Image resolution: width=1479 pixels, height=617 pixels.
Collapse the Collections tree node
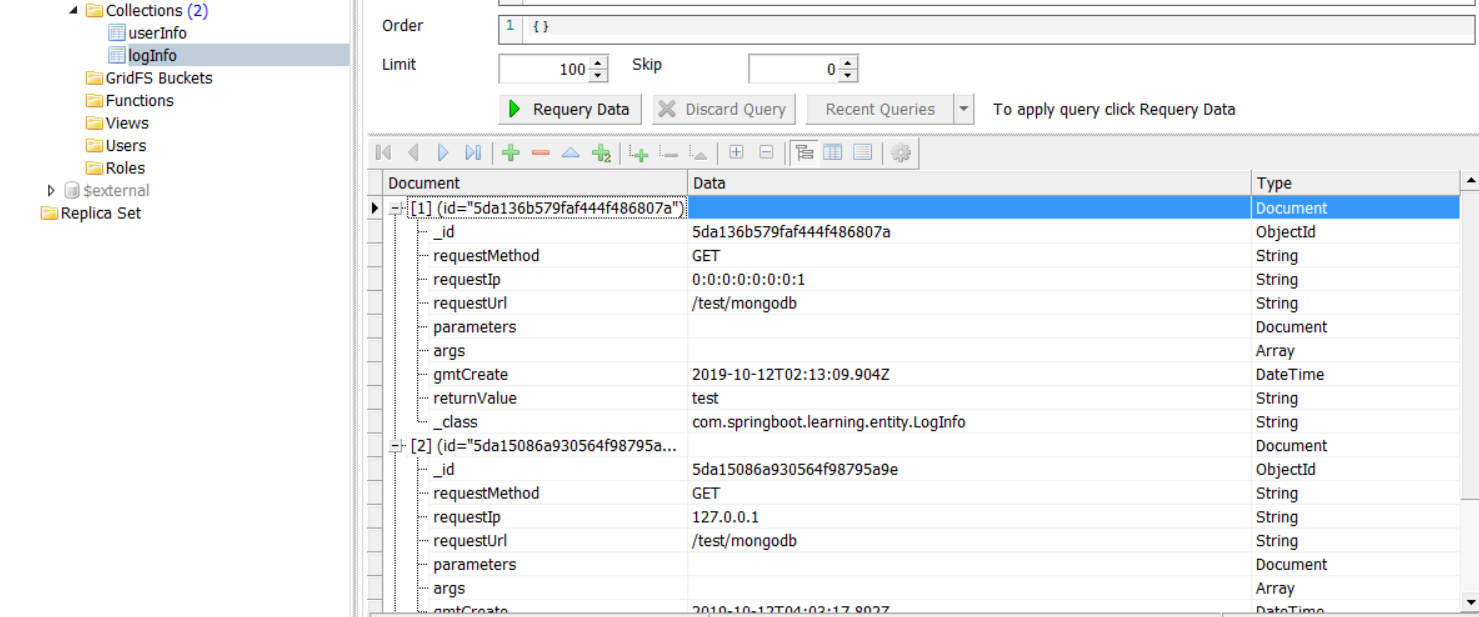coord(74,10)
